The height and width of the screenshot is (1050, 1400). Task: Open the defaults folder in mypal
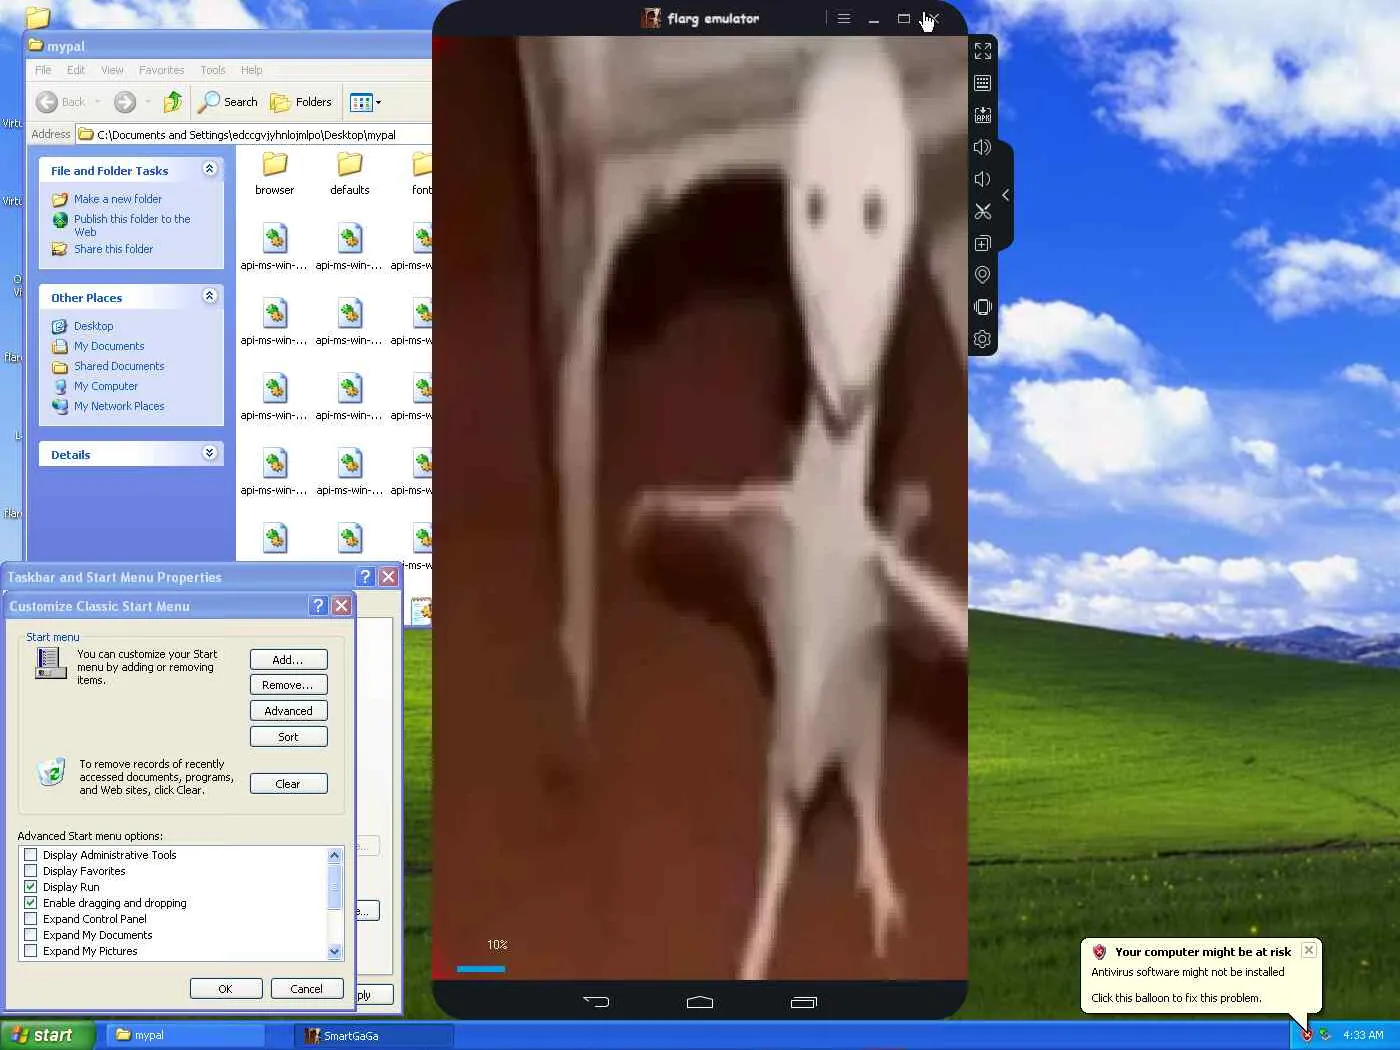[350, 173]
